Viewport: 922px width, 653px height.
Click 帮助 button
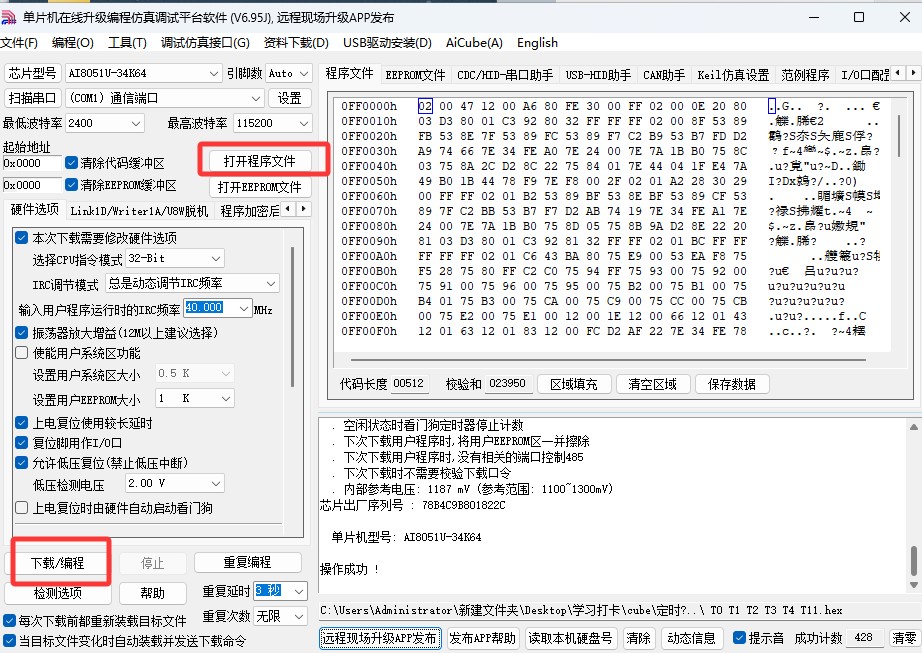(x=153, y=592)
